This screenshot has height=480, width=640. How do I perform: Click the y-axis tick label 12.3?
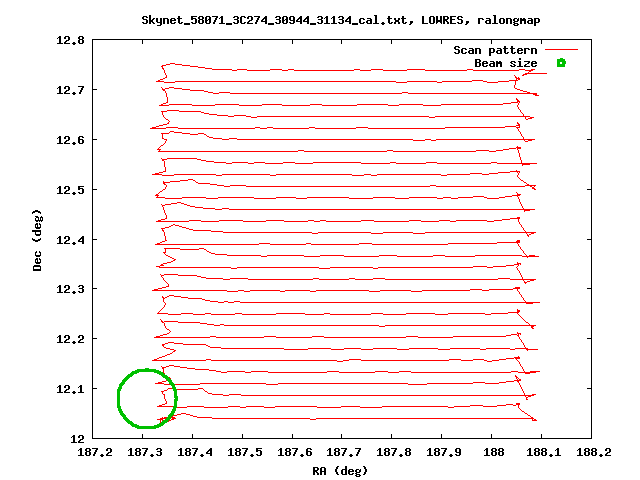click(x=70, y=289)
